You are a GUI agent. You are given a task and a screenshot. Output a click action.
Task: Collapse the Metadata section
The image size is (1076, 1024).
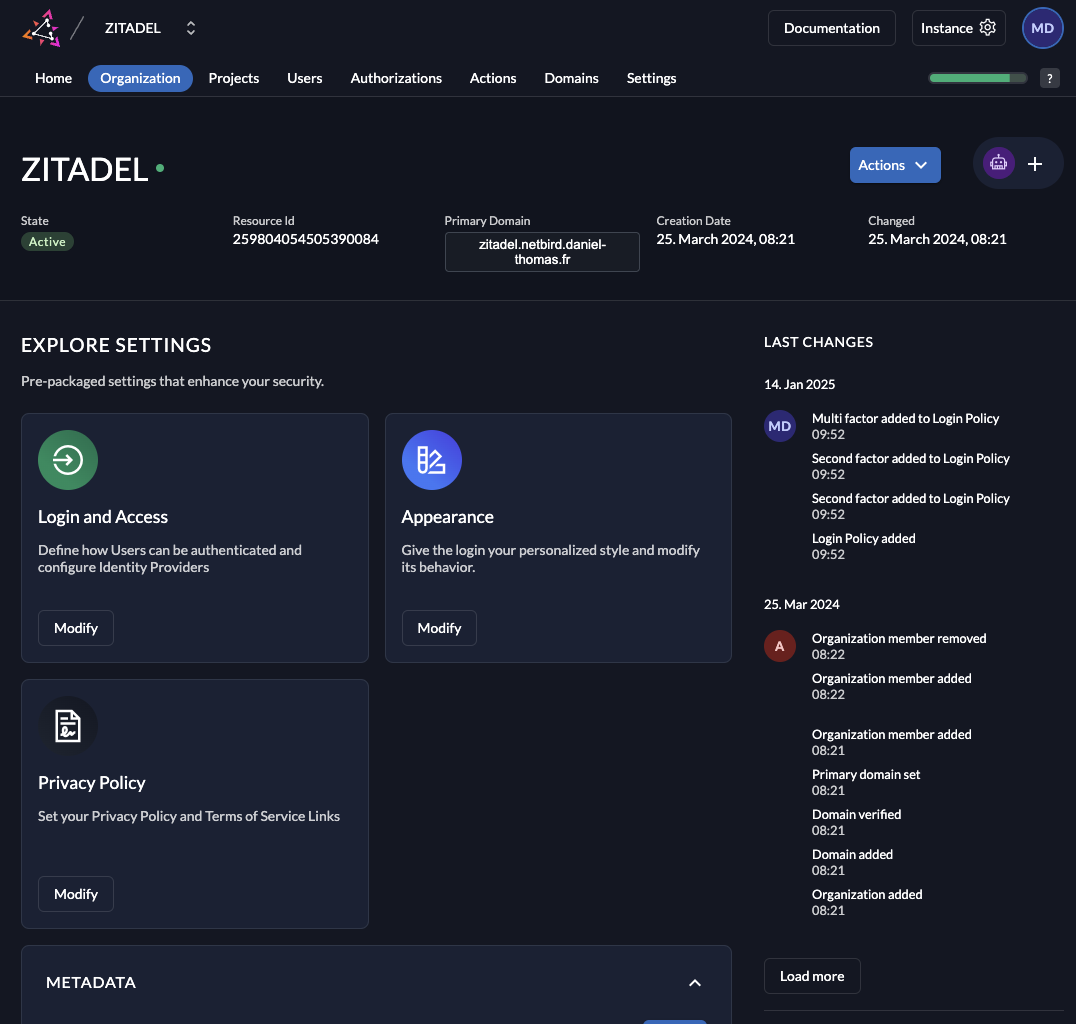[694, 983]
